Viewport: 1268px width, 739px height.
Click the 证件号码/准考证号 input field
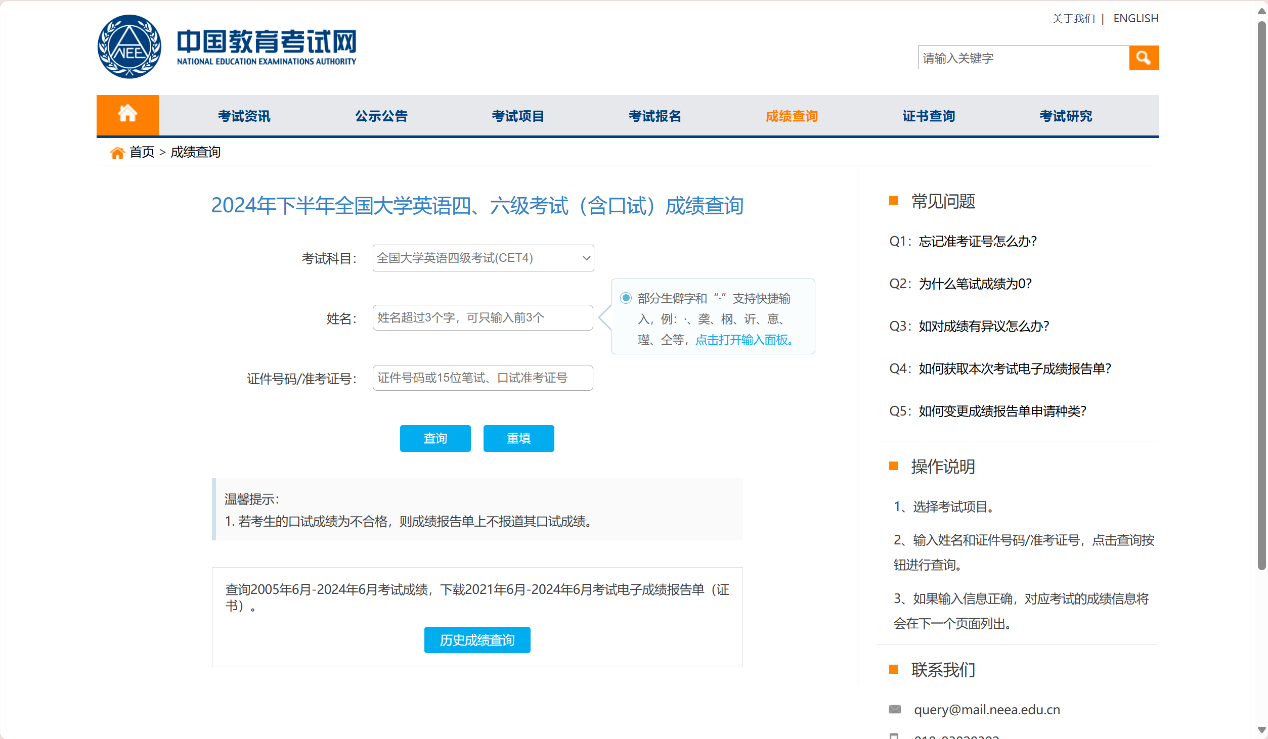[483, 378]
